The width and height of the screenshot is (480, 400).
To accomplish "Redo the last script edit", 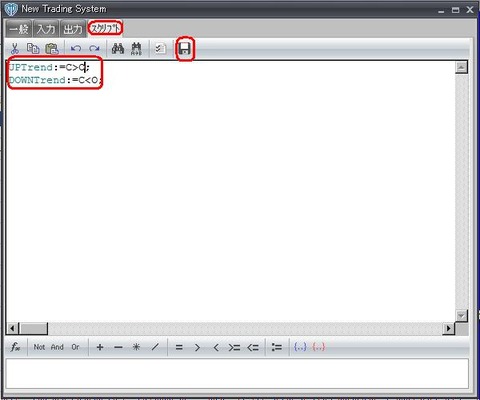I will tap(94, 49).
